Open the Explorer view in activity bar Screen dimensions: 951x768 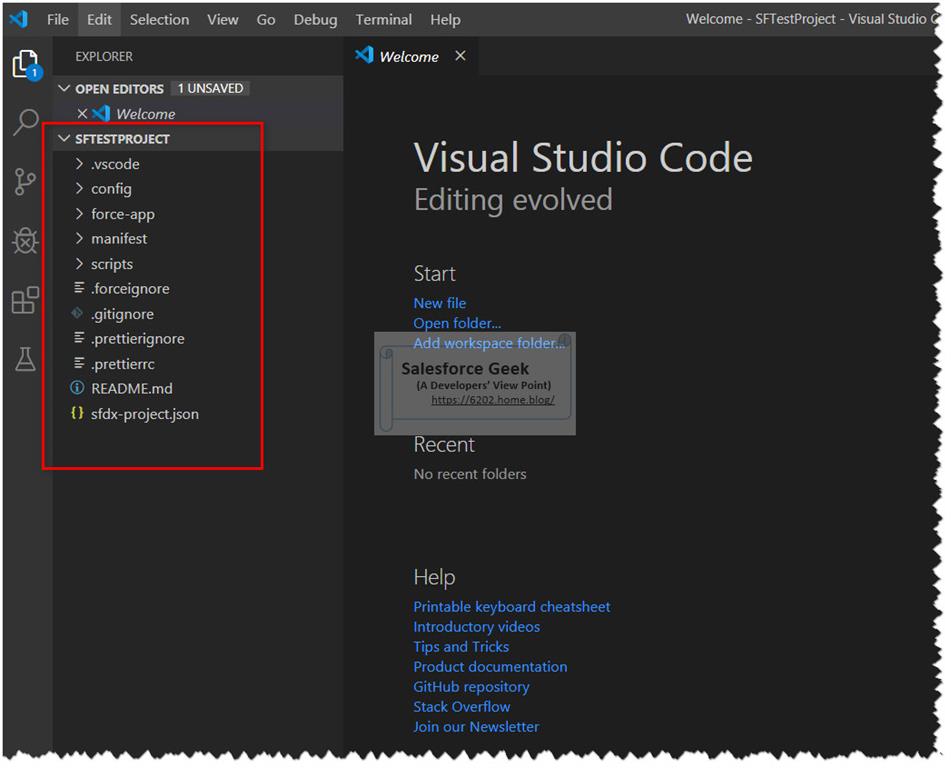point(26,64)
